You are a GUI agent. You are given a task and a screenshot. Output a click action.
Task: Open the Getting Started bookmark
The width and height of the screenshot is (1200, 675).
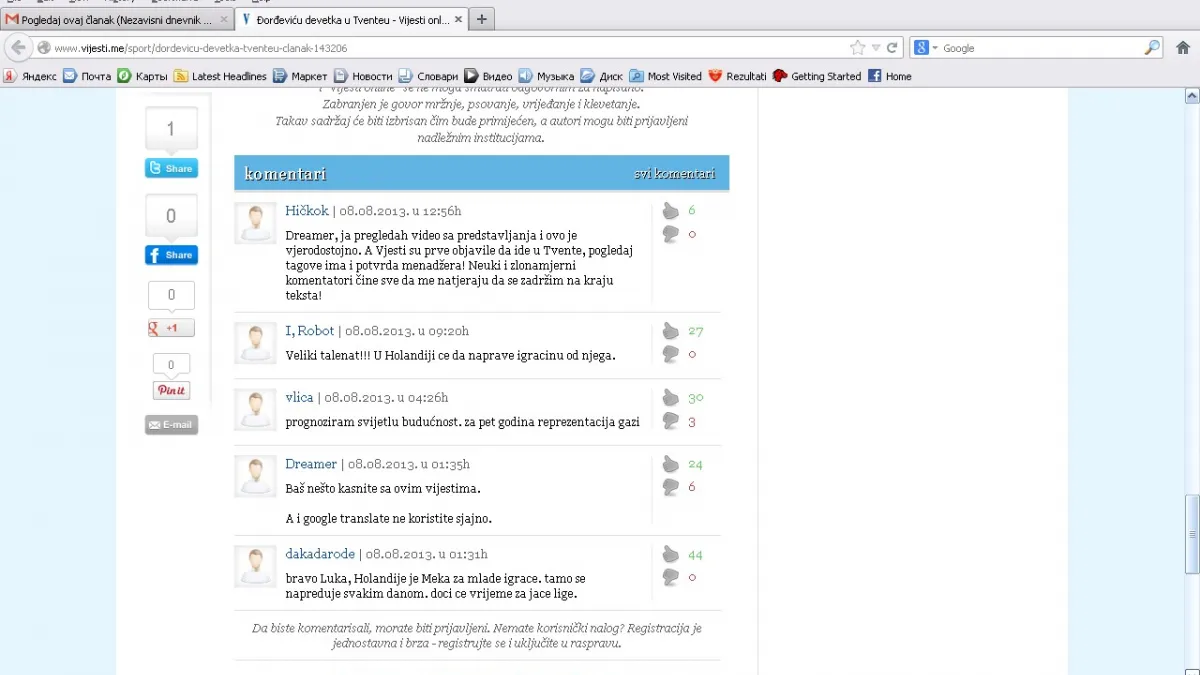coord(817,76)
